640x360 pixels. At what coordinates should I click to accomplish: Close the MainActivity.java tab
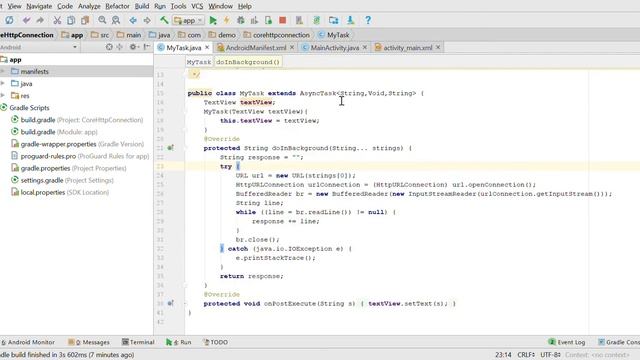coord(364,48)
